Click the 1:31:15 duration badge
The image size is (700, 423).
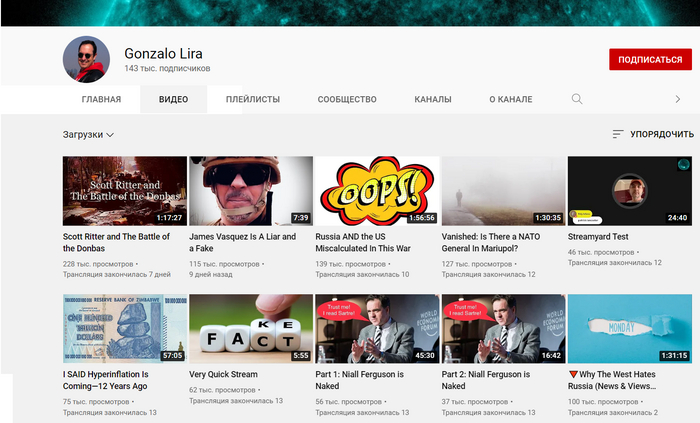pyautogui.click(x=675, y=356)
